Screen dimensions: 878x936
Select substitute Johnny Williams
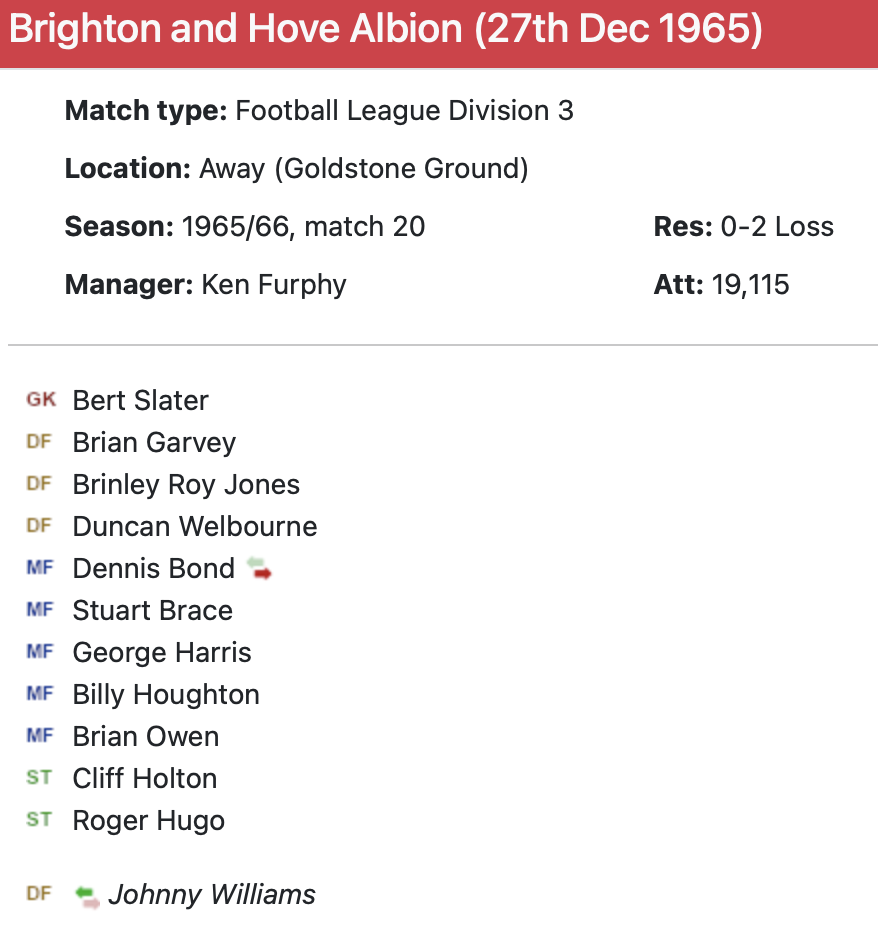[212, 894]
